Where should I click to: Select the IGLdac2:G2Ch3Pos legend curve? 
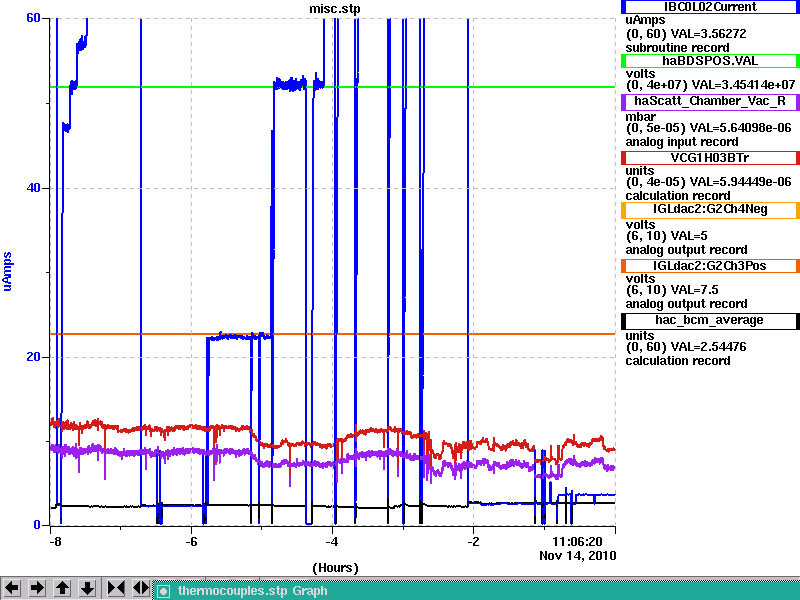click(710, 266)
